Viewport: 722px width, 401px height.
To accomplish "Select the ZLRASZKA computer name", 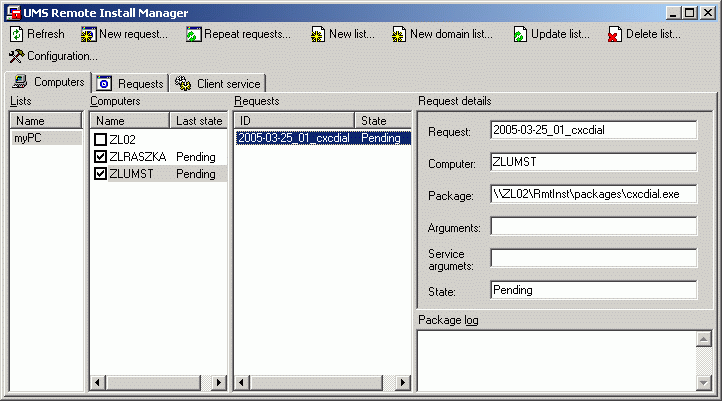I will pos(138,157).
